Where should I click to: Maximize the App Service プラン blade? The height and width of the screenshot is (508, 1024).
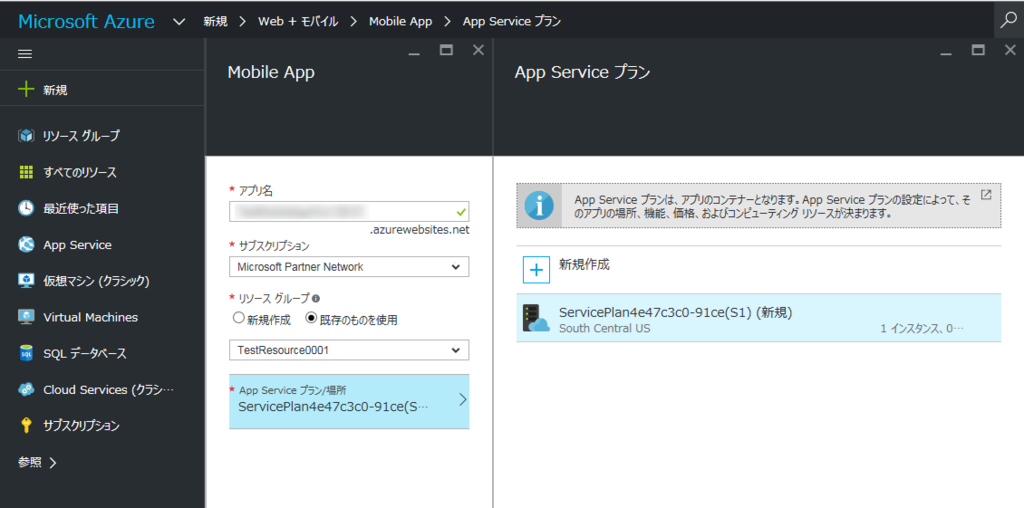click(x=978, y=50)
